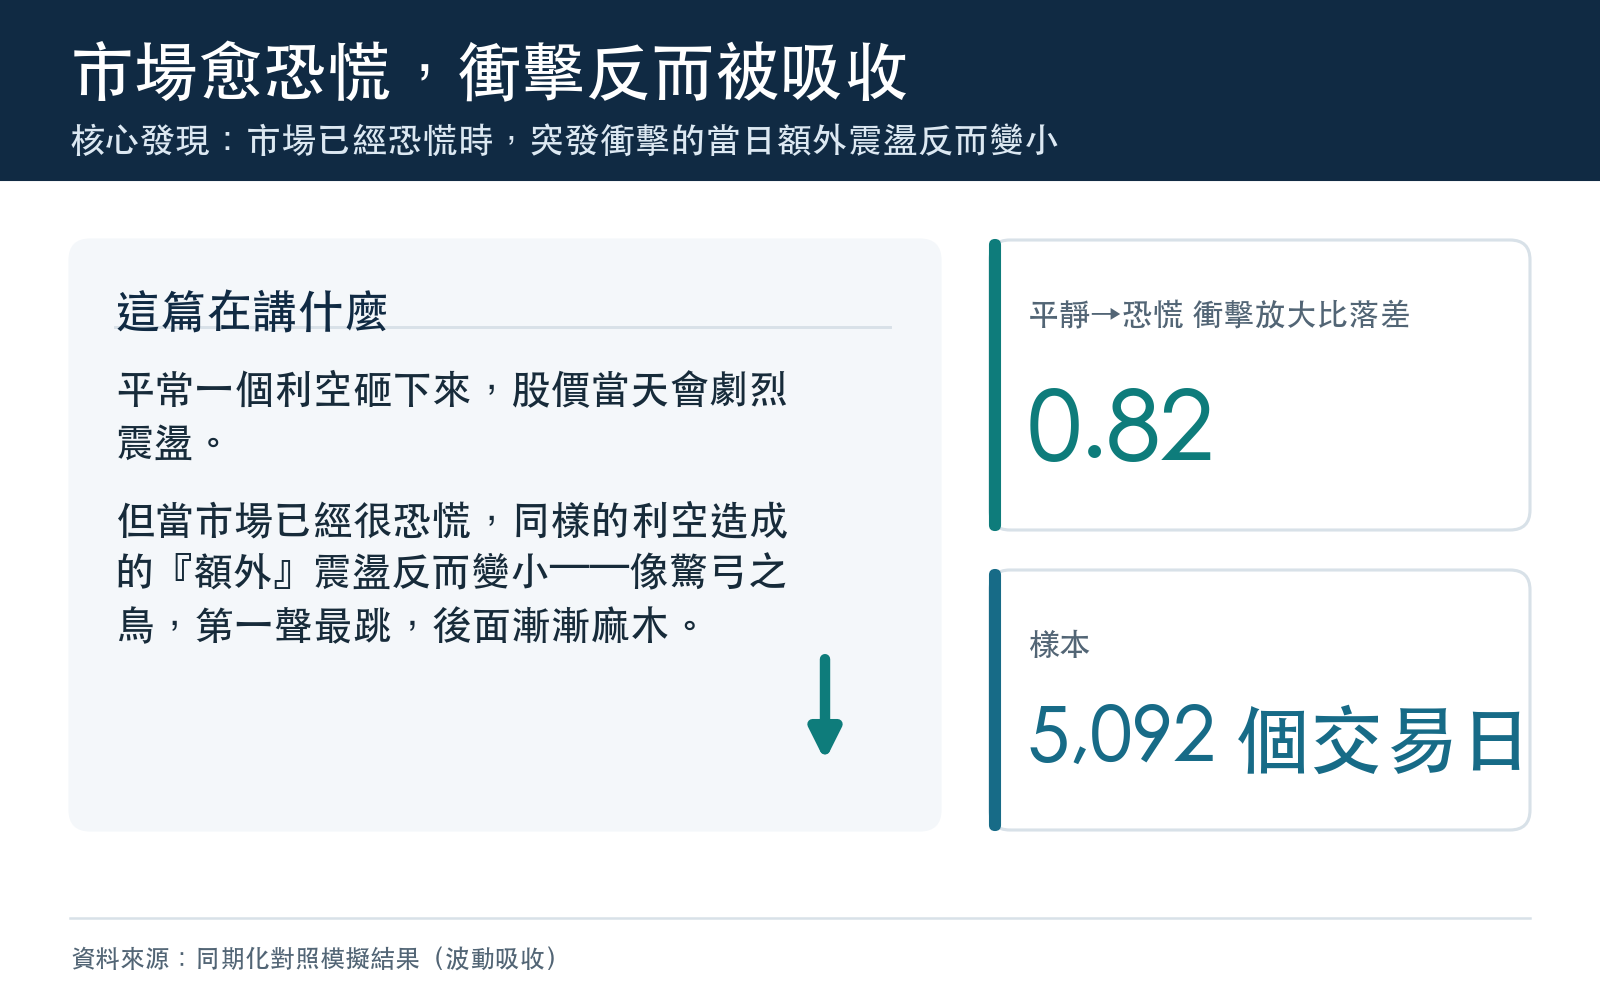Image resolution: width=1600 pixels, height=1000 pixels.
Task: Click the headline 市場愈恐慌，衝擊反而被吸收
Action: tap(490, 72)
